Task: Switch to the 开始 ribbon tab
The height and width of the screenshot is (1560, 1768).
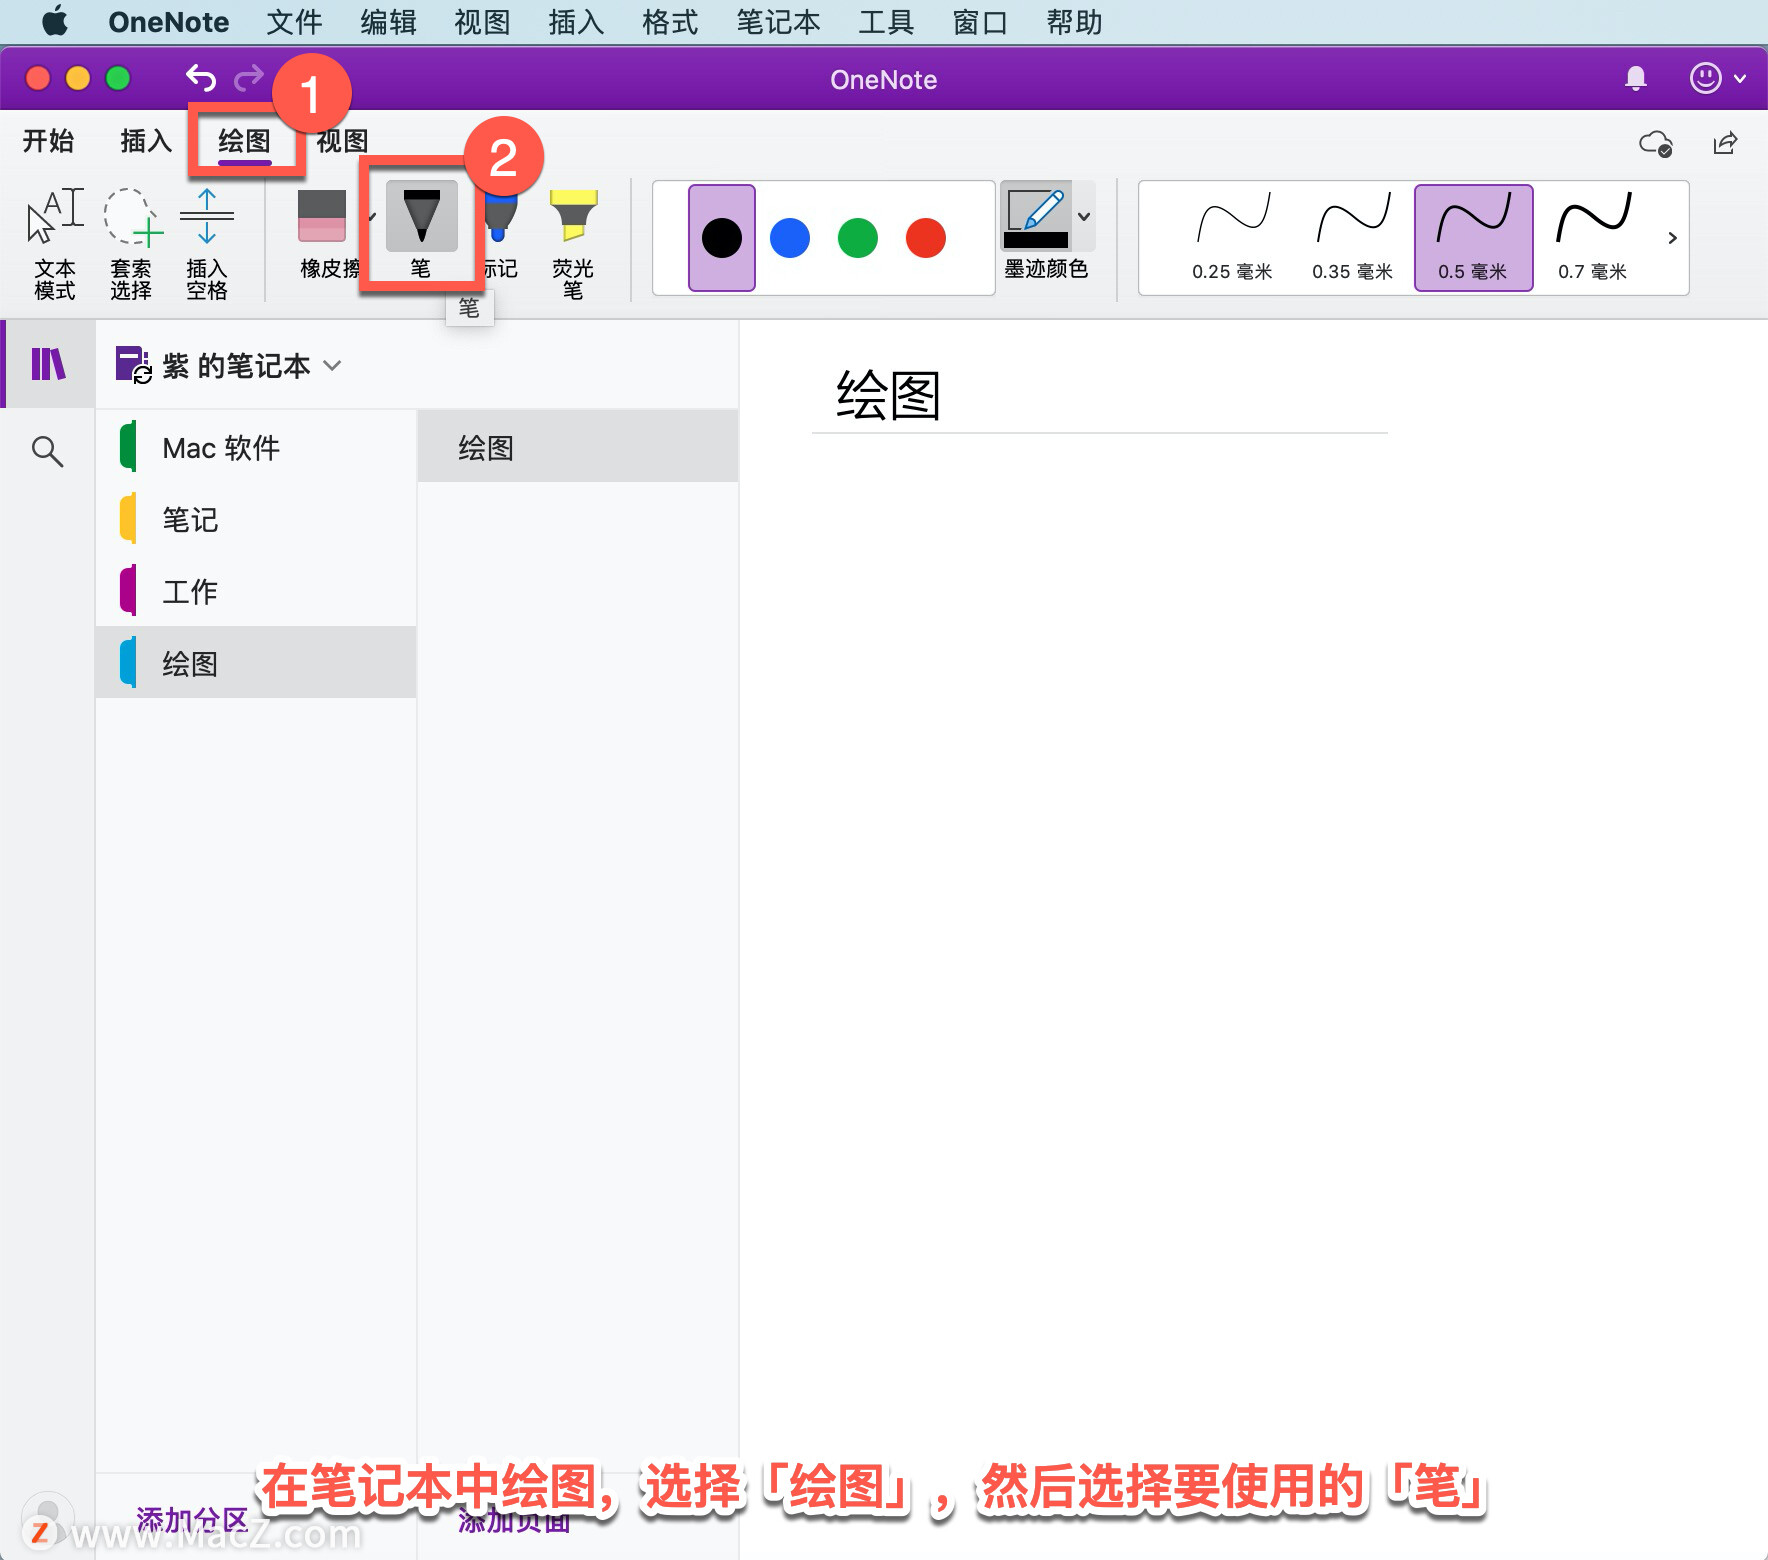Action: pyautogui.click(x=49, y=141)
